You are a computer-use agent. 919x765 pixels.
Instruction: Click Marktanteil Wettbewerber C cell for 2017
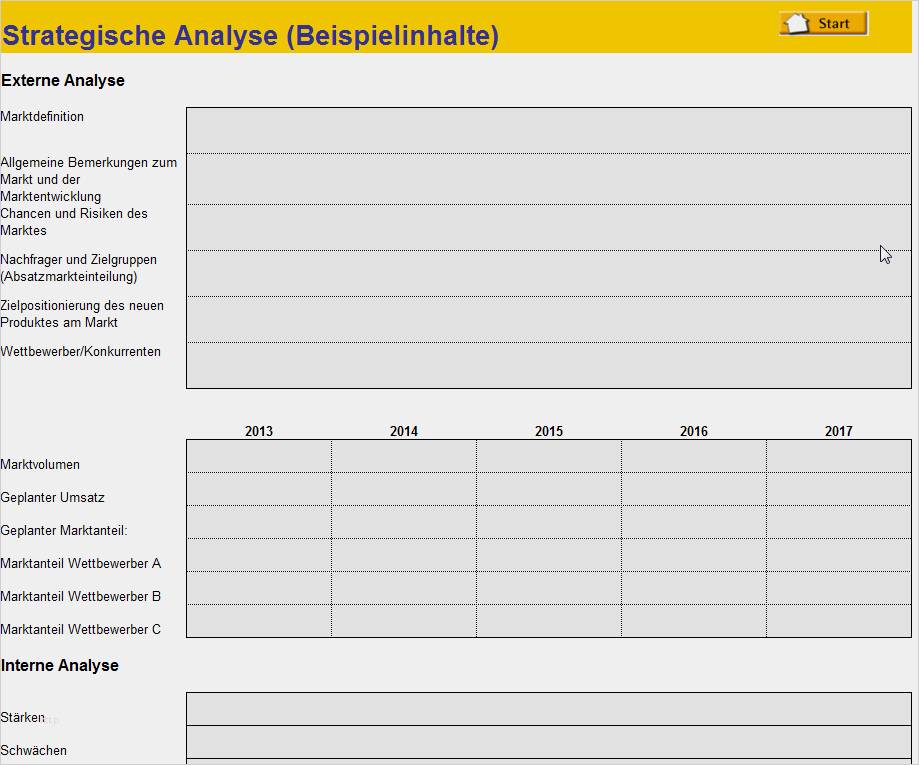pyautogui.click(x=839, y=621)
